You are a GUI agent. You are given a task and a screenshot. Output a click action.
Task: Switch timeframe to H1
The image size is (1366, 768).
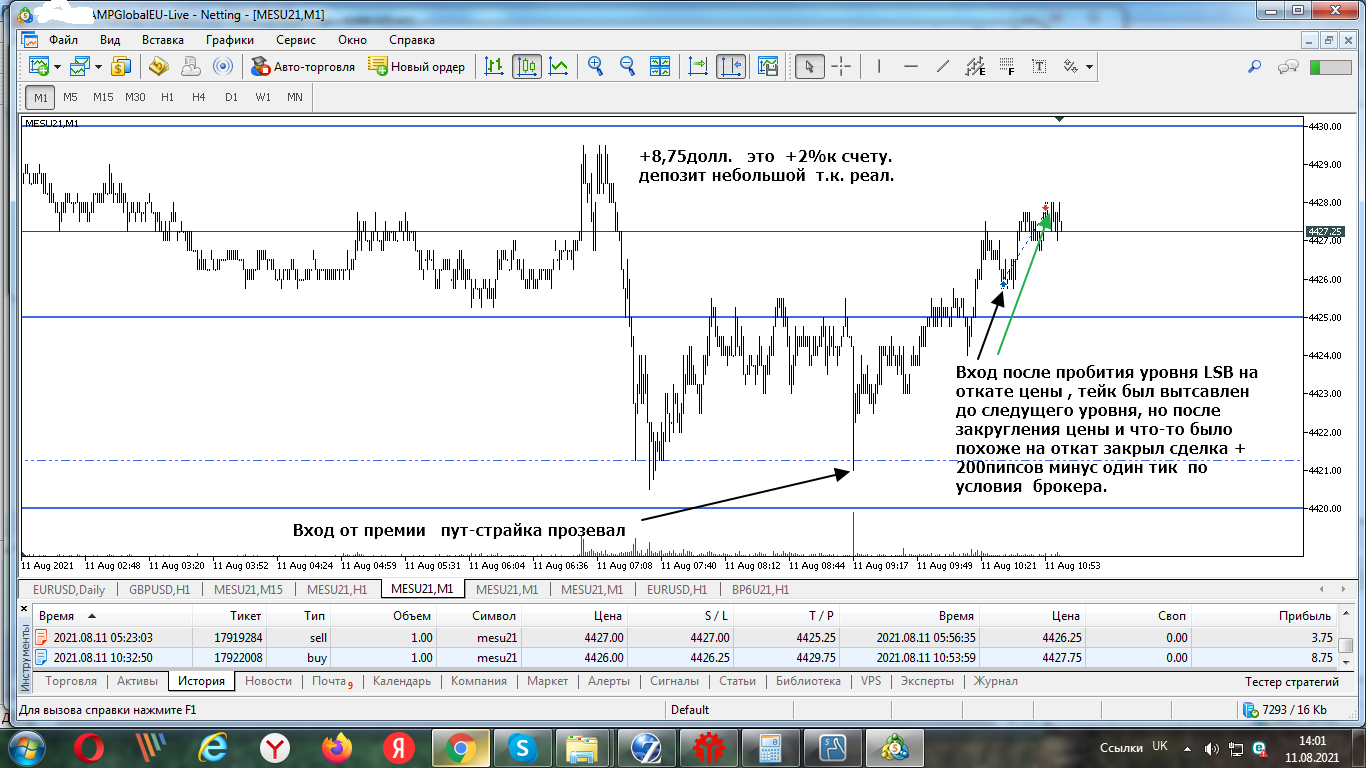[x=167, y=97]
